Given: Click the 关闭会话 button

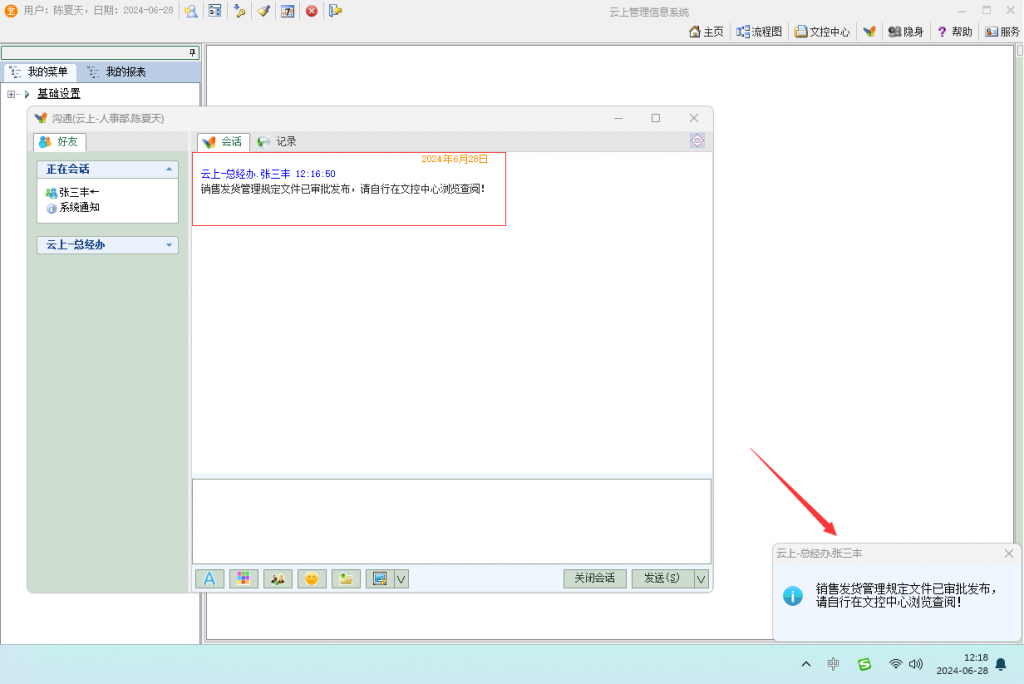Looking at the screenshot, I should (595, 579).
